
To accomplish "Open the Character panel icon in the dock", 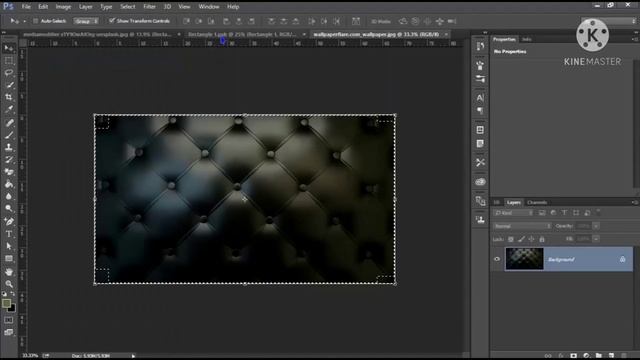I will click(x=480, y=98).
